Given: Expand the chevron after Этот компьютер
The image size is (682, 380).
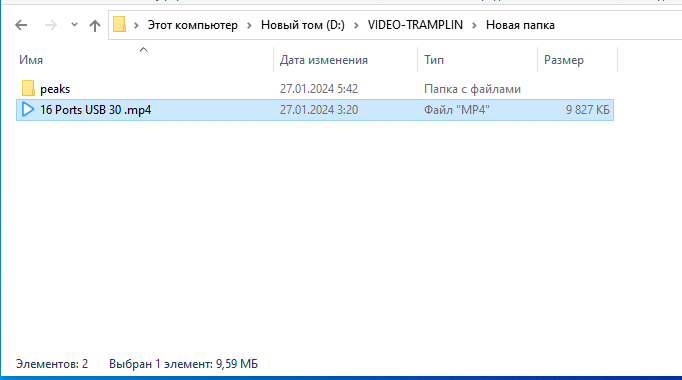Looking at the screenshot, I should (249, 25).
